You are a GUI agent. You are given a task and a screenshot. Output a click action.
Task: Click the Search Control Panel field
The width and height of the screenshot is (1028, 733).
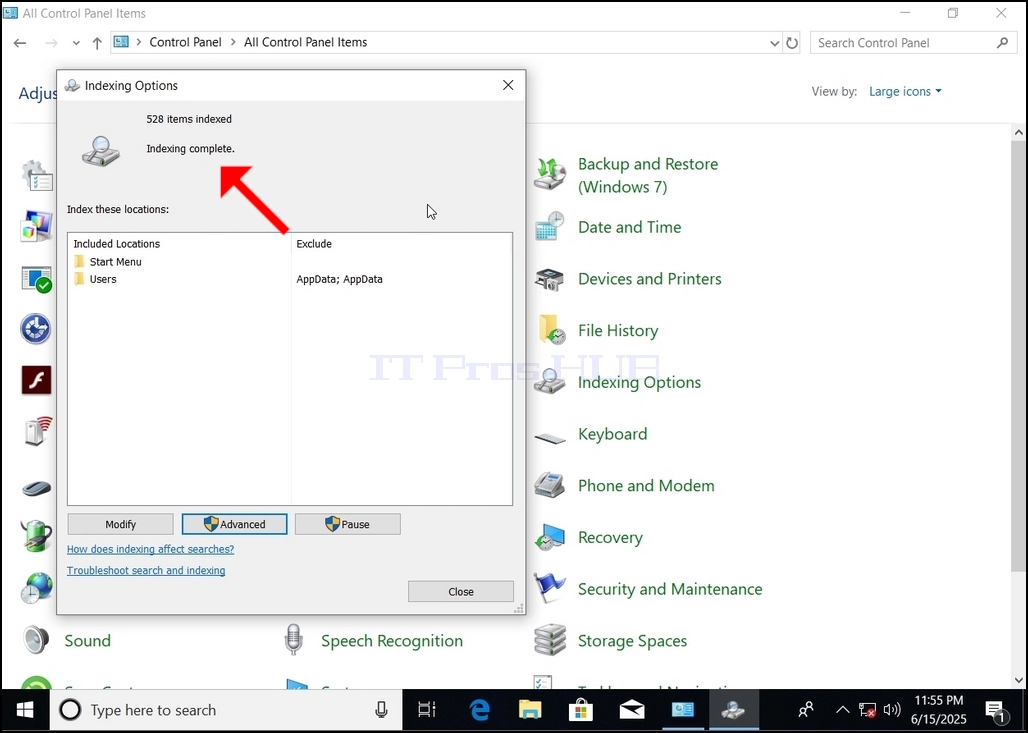click(x=913, y=43)
